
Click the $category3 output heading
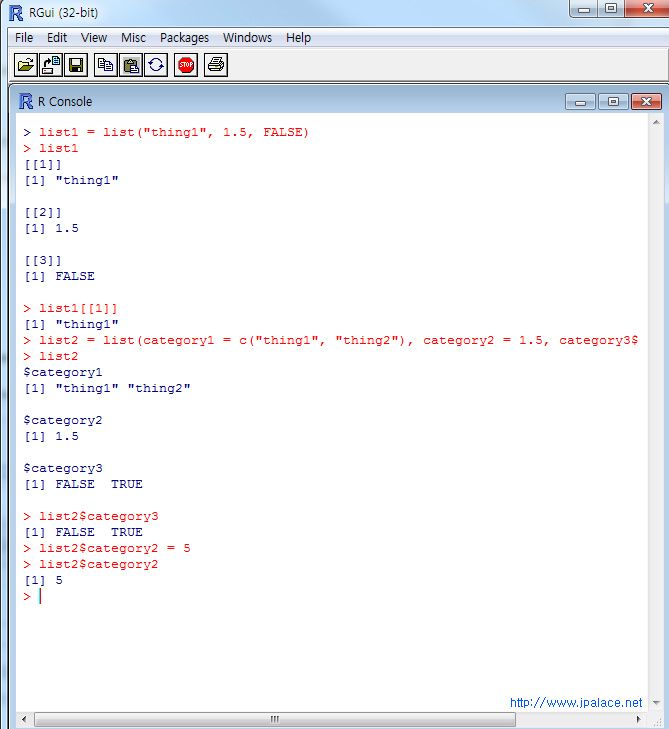[x=63, y=469]
